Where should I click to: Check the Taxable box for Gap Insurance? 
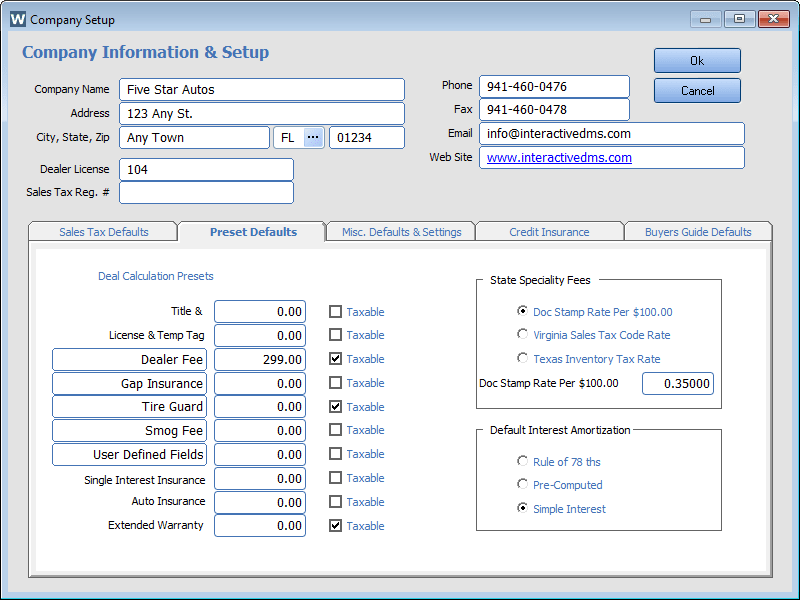[336, 382]
